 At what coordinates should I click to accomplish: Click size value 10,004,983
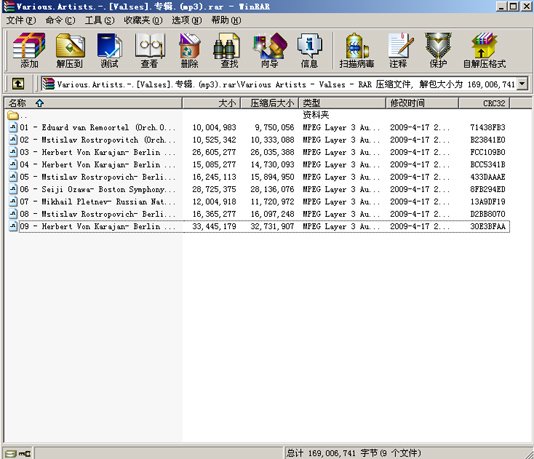pyautogui.click(x=214, y=127)
